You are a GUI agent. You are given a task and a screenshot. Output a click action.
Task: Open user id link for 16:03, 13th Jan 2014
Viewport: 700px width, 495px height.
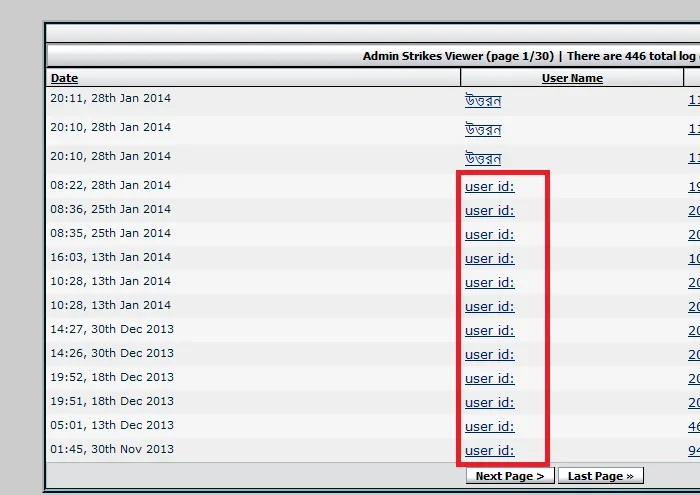click(490, 259)
